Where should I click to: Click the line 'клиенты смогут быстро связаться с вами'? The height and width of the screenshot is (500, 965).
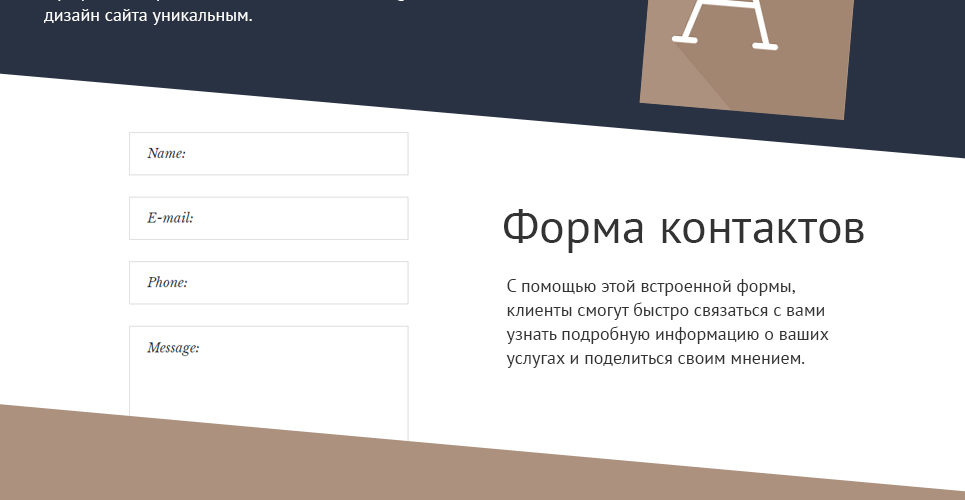pos(666,310)
